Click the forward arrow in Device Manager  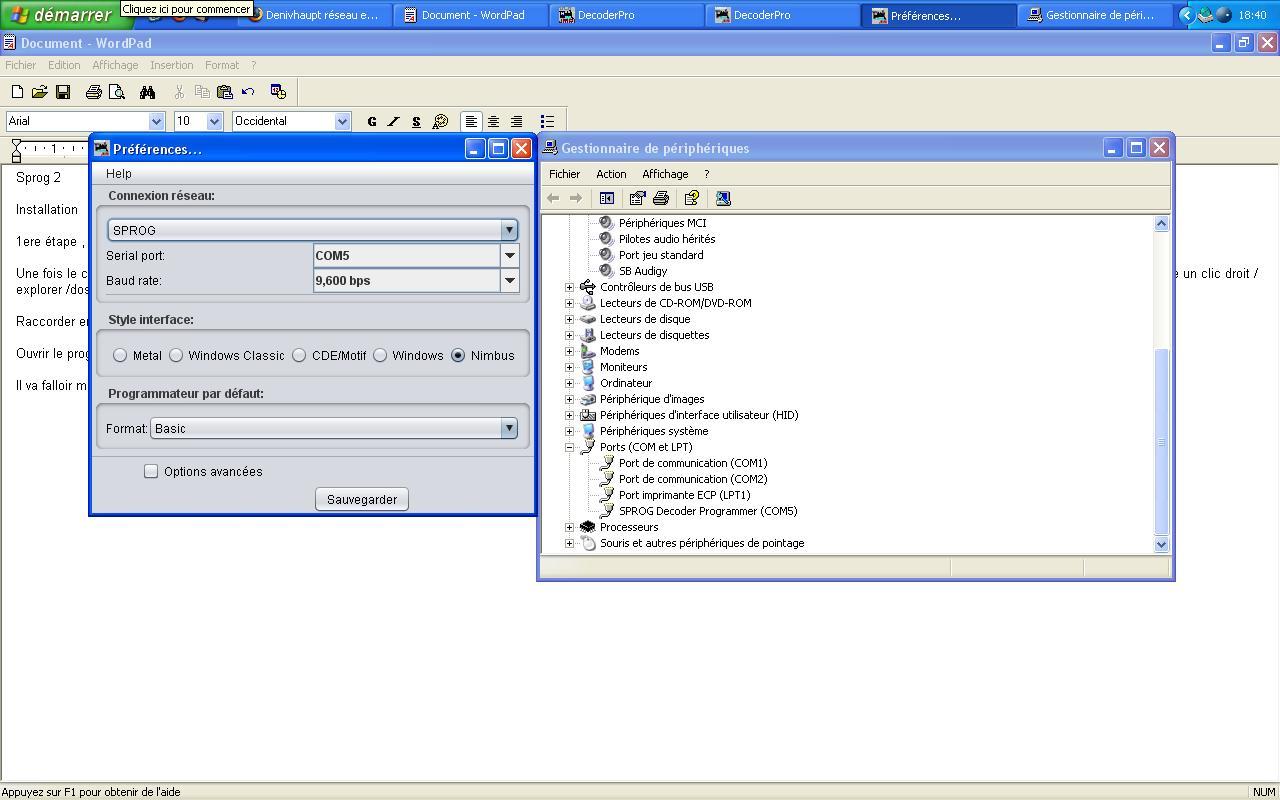(x=576, y=198)
